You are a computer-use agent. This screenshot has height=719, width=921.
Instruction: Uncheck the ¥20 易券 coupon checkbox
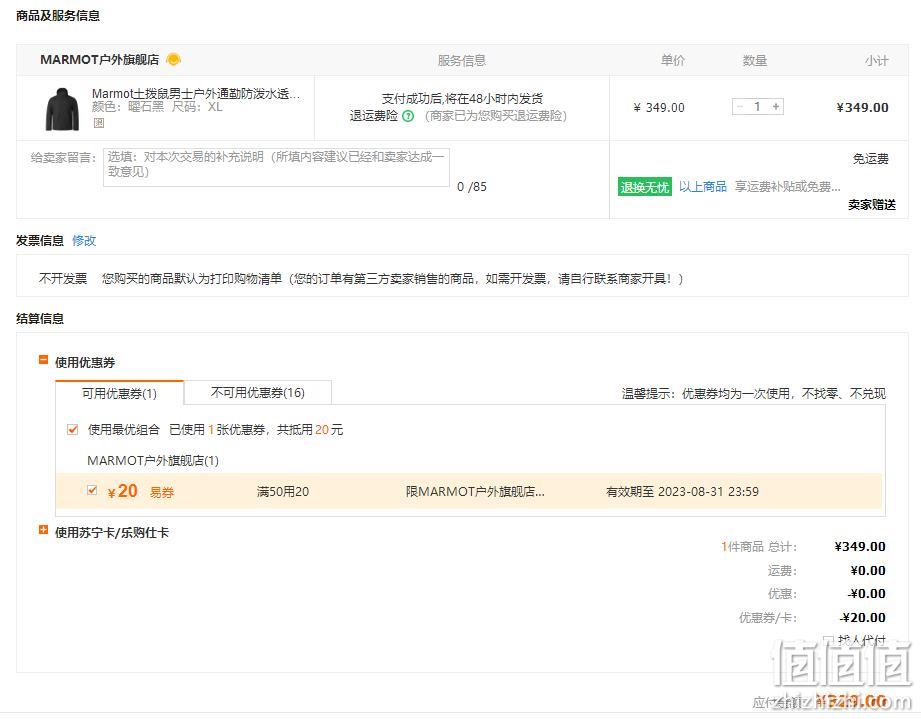coord(92,490)
